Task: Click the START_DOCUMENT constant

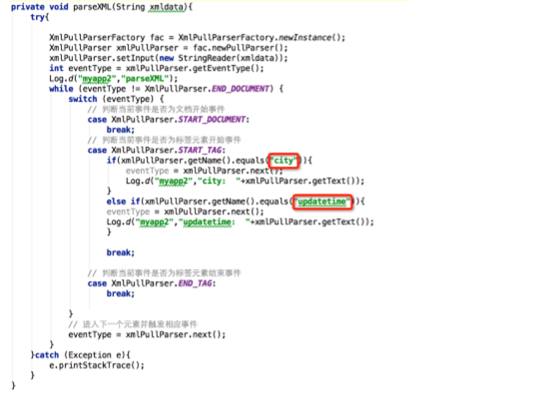Action: point(212,119)
